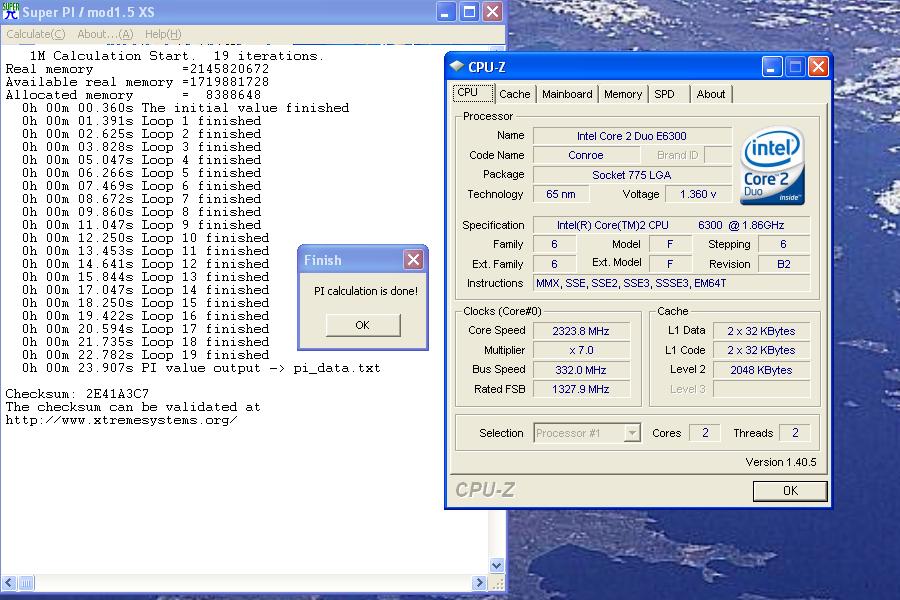Click the 'Allocated memory = 8388648' line
Image resolution: width=900 pixels, height=600 pixels.
pyautogui.click(x=133, y=95)
